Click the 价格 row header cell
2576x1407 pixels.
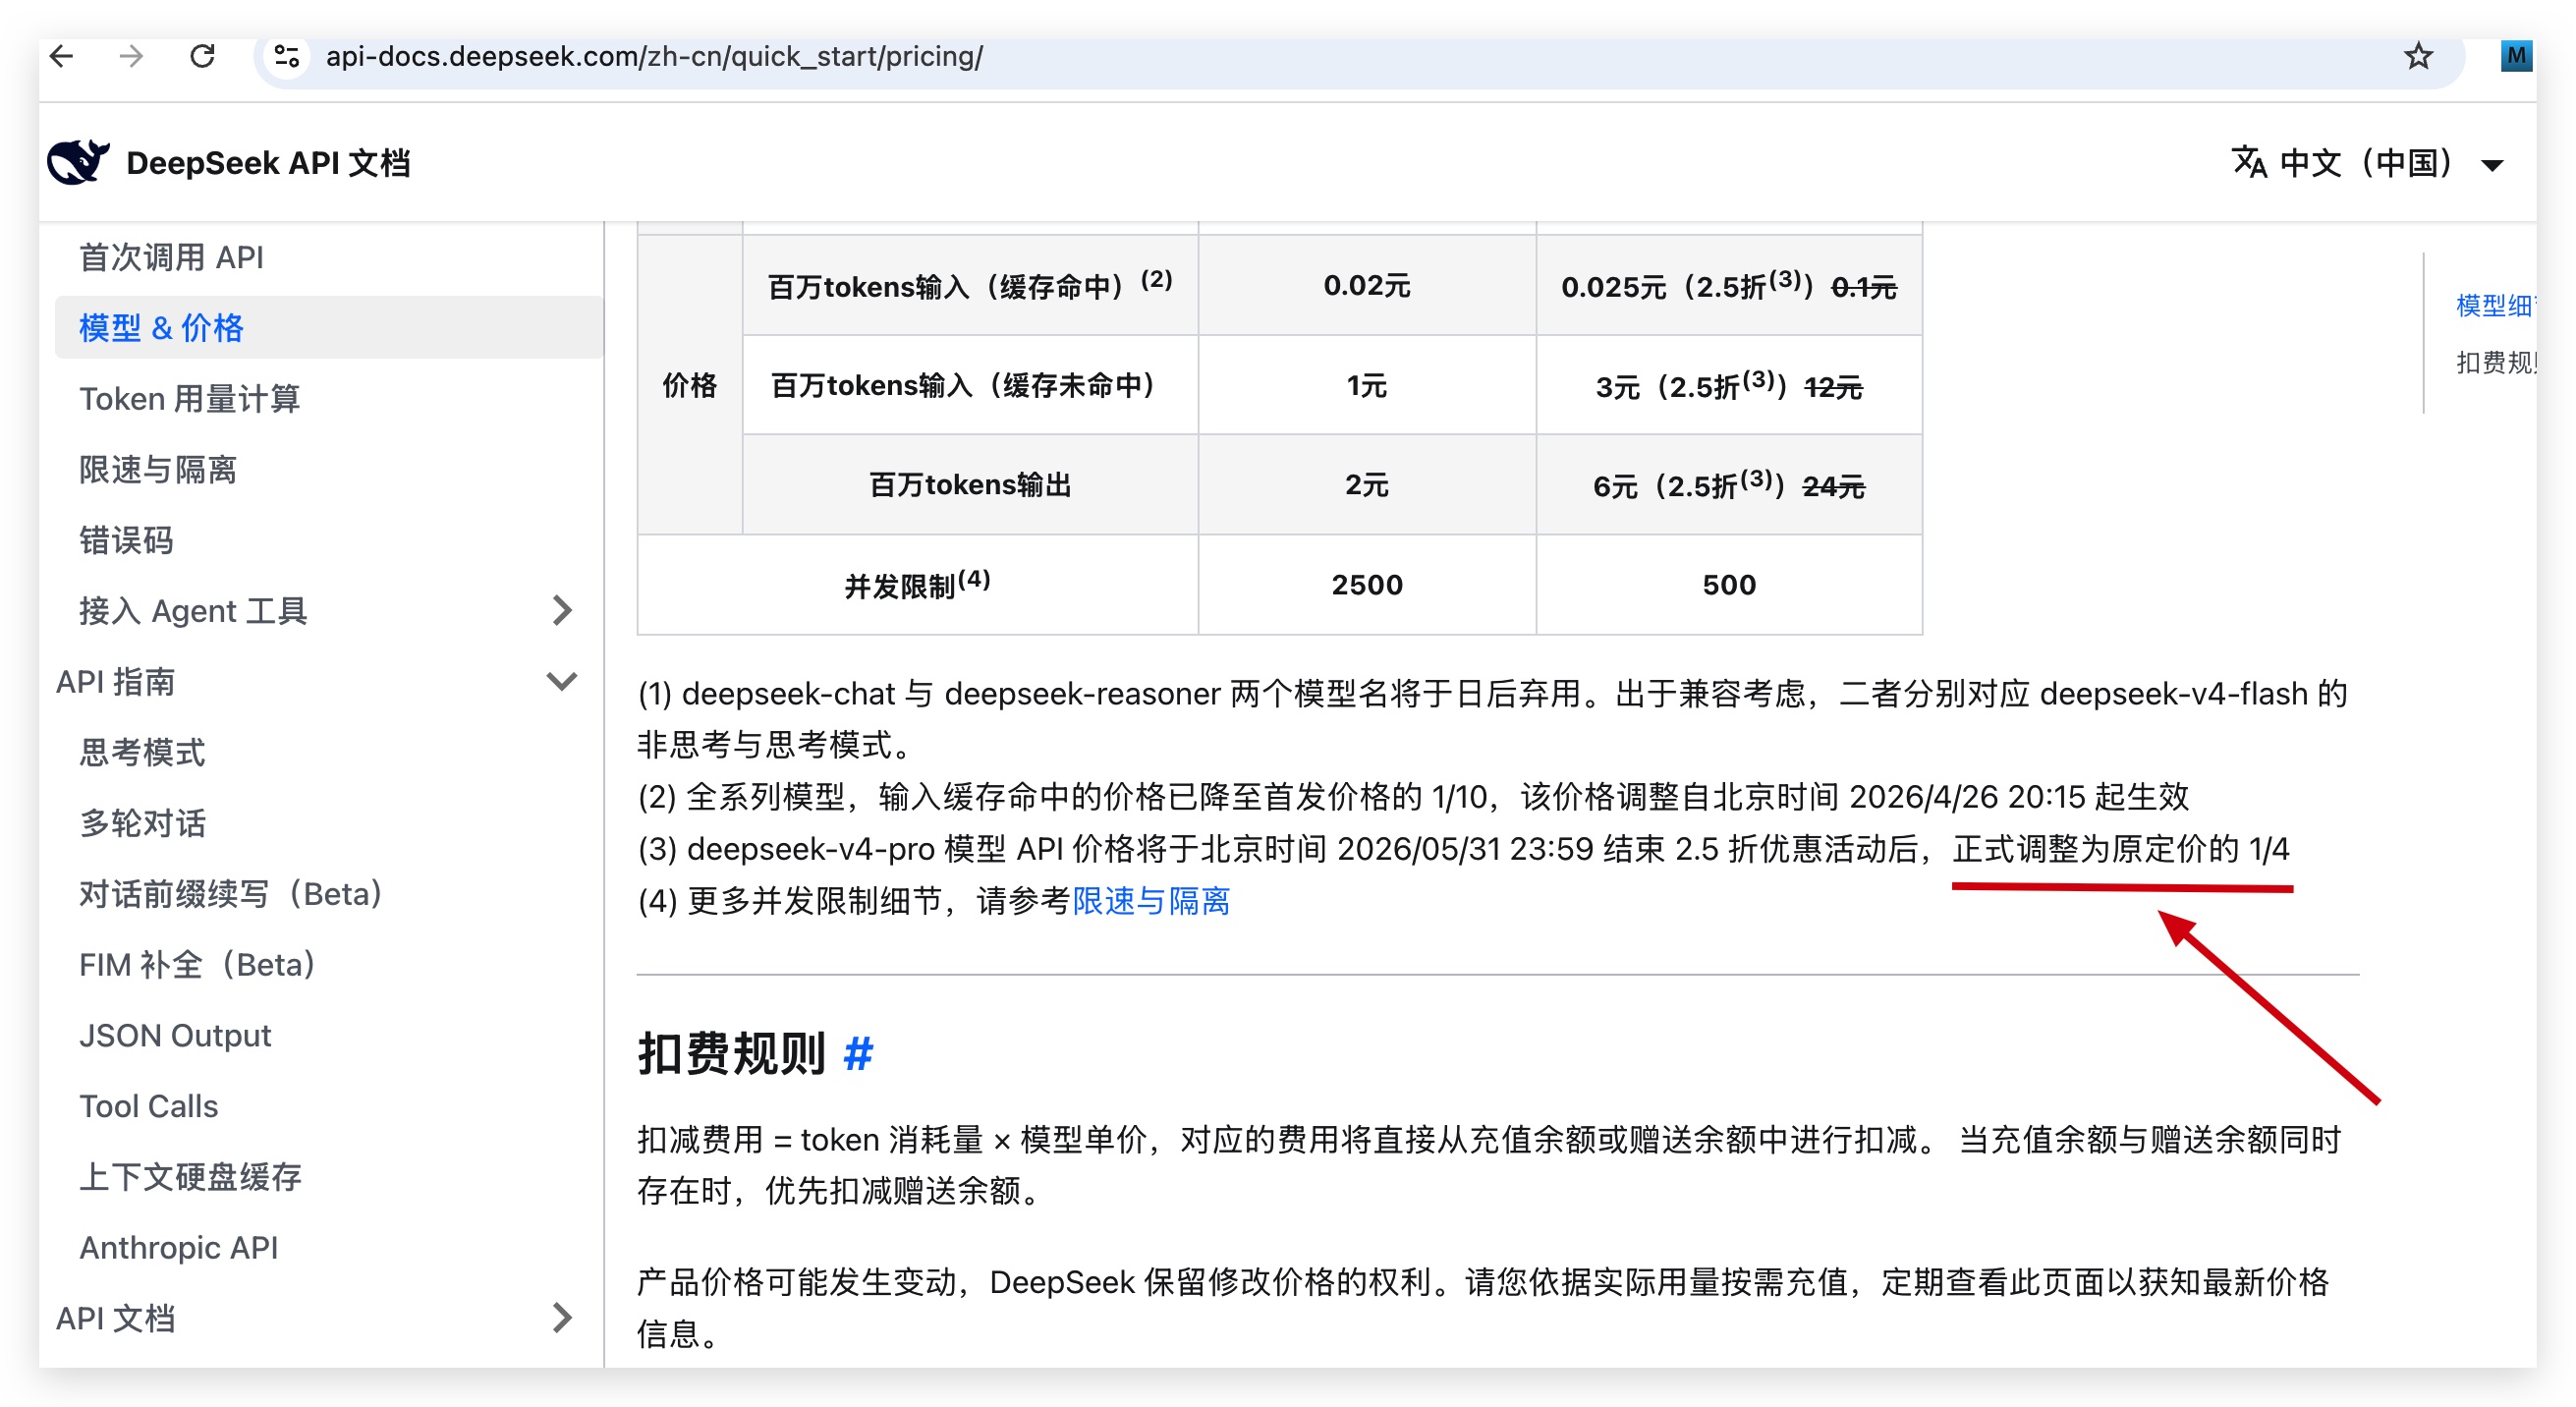pyautogui.click(x=690, y=385)
